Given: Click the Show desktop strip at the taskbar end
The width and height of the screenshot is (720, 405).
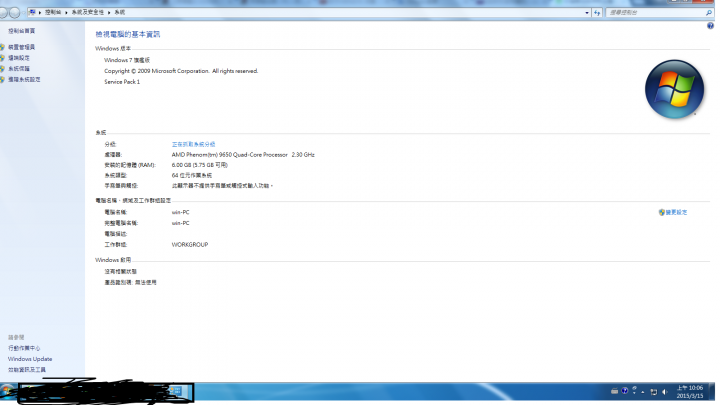Looking at the screenshot, I should 712,391.
